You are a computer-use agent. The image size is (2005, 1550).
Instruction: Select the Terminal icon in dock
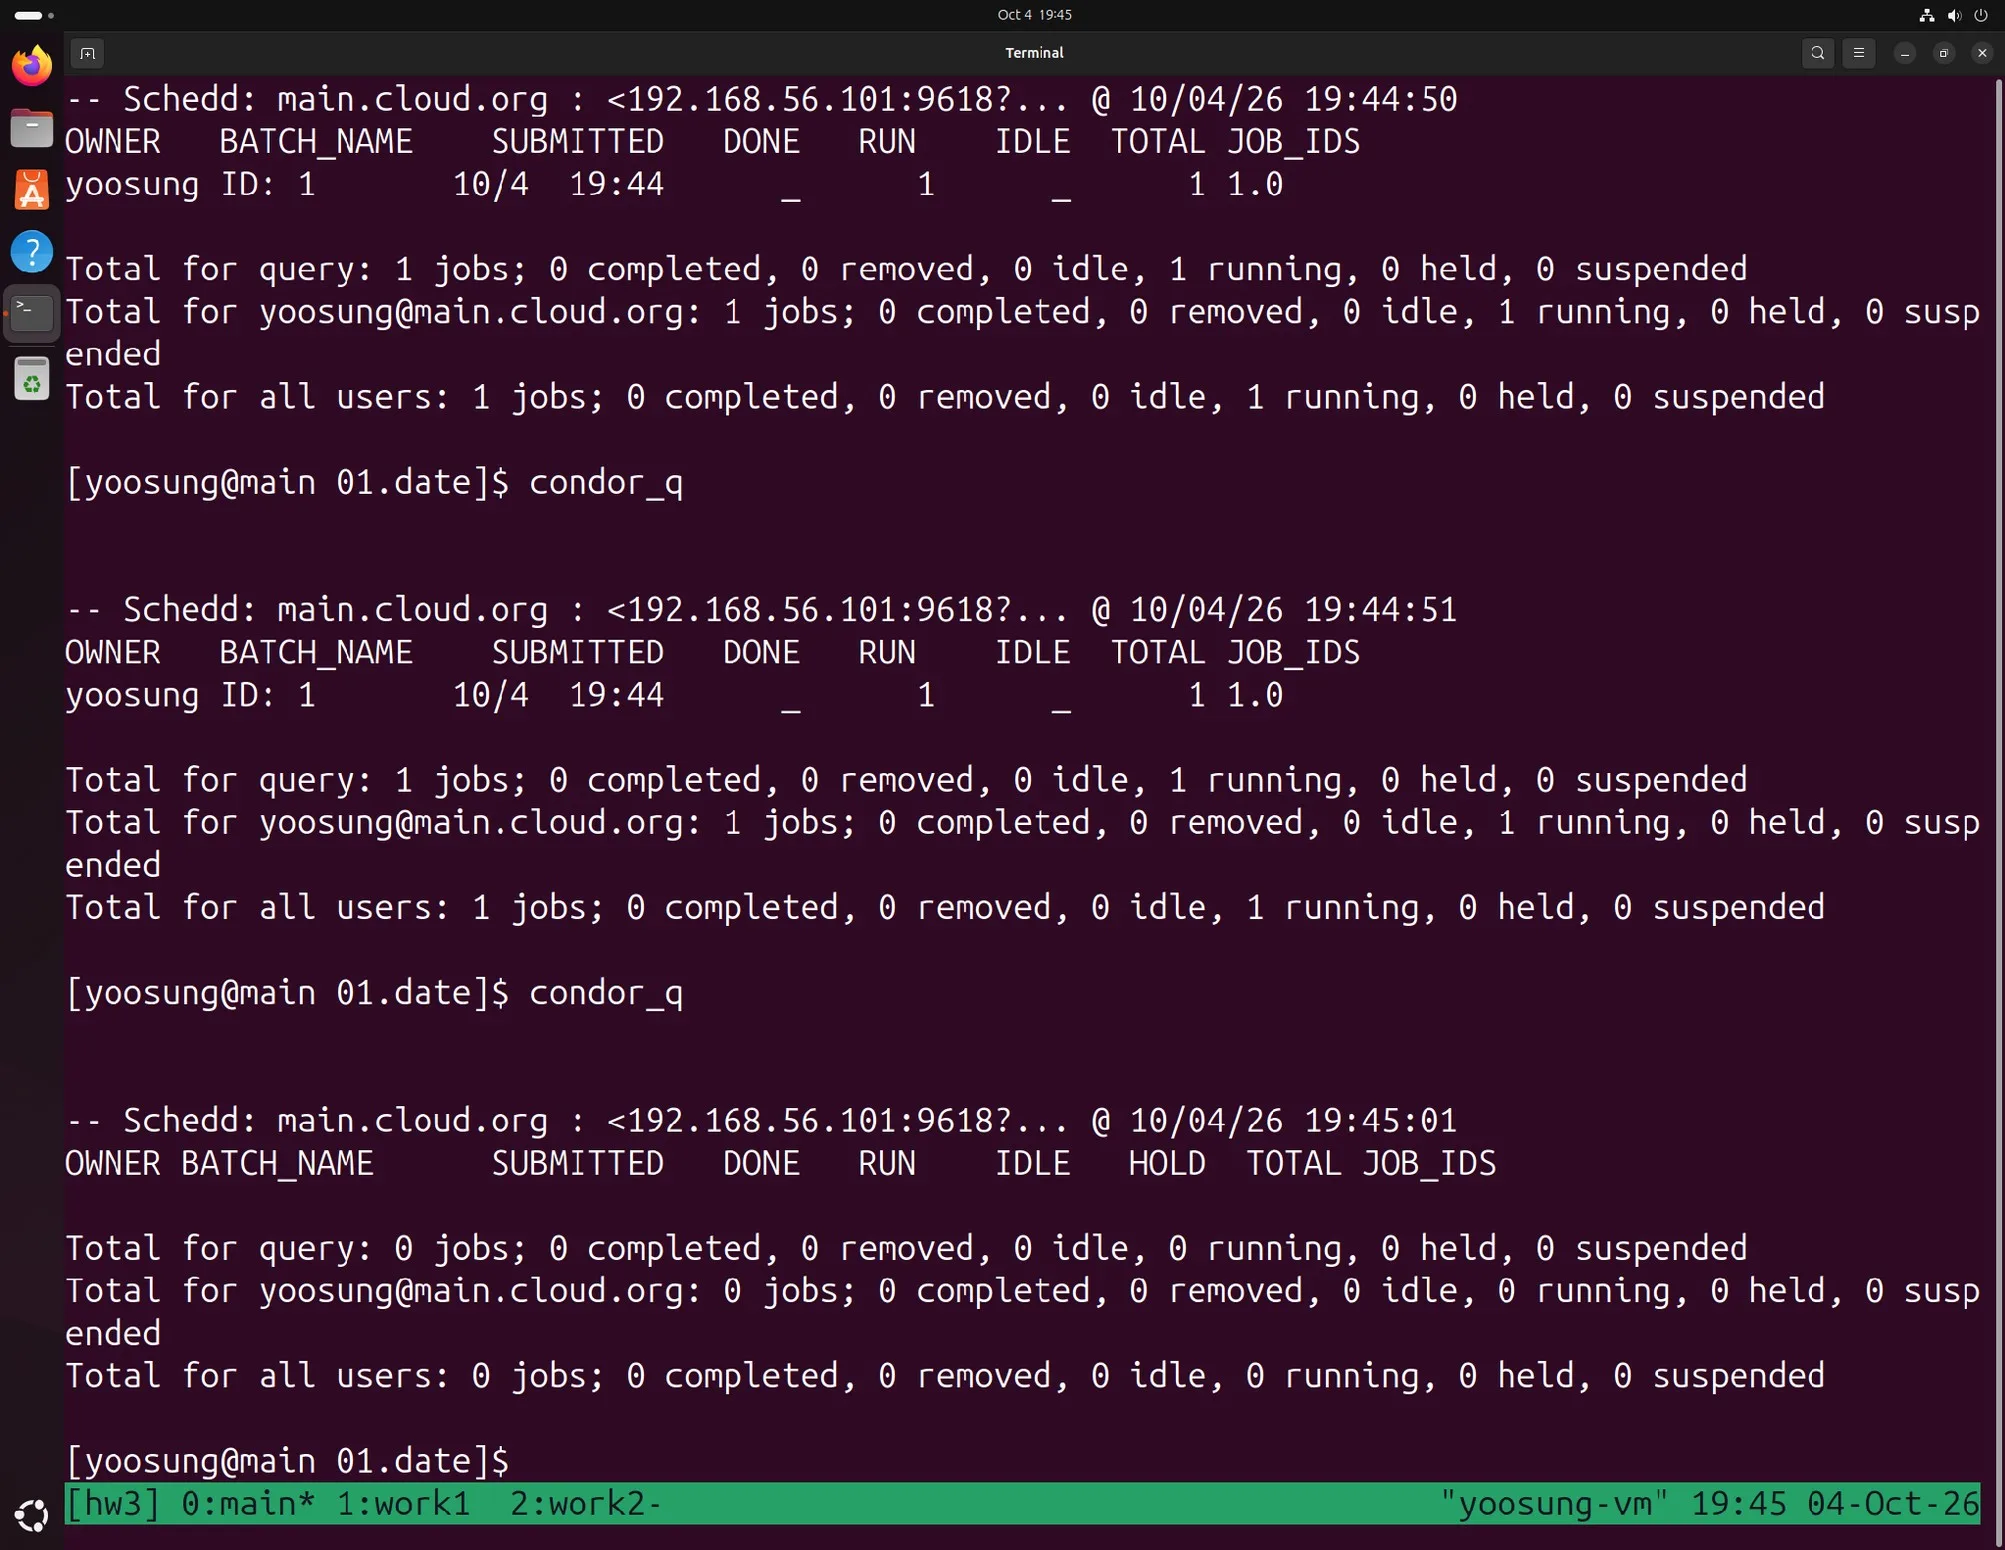tap(32, 314)
